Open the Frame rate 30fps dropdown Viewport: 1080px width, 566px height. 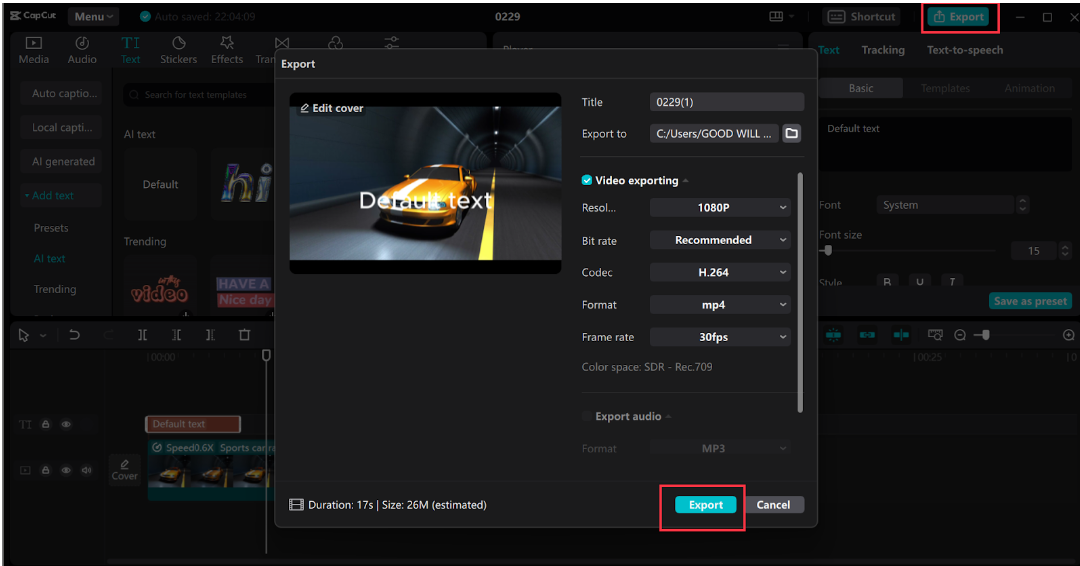(720, 337)
